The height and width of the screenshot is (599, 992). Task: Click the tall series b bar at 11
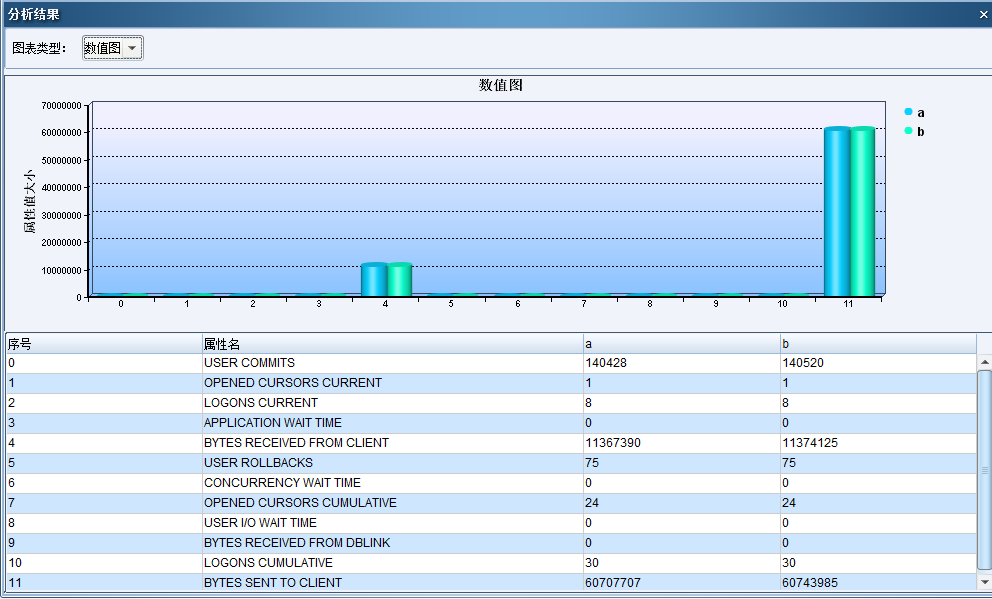pyautogui.click(x=863, y=212)
